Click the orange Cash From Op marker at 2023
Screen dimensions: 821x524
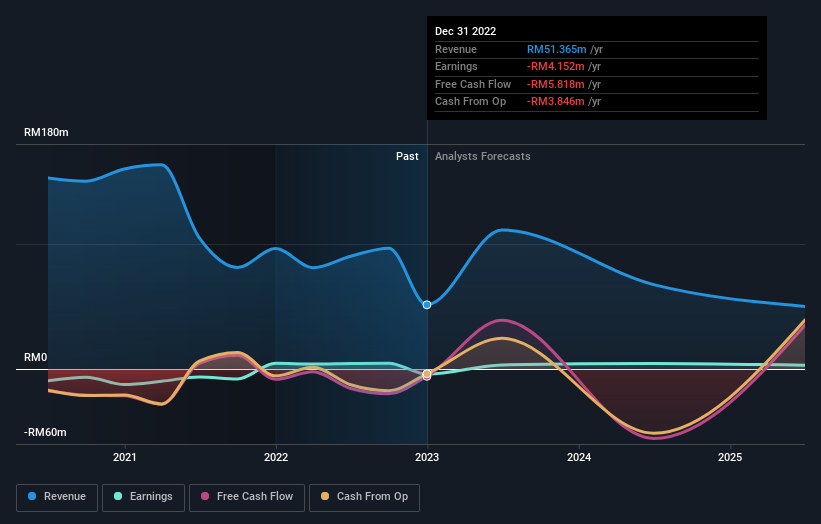click(427, 373)
